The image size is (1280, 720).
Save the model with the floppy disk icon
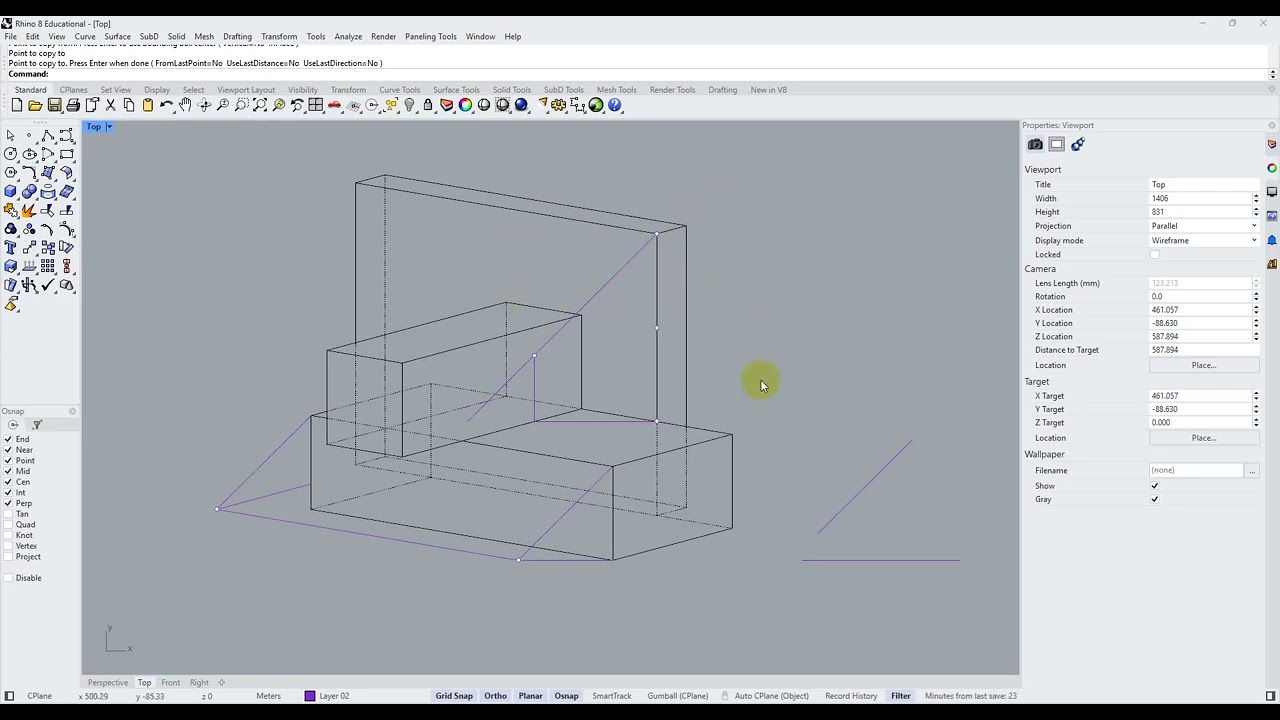pos(54,105)
